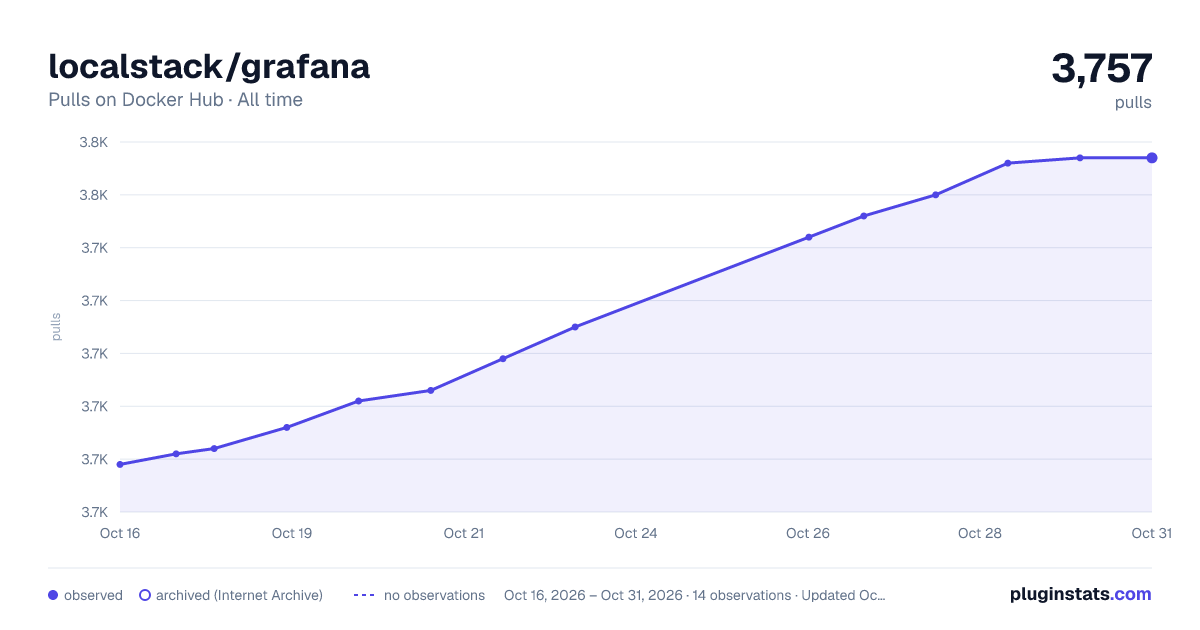Click the Oct 28 x-axis label
1200x630 pixels.
[980, 533]
